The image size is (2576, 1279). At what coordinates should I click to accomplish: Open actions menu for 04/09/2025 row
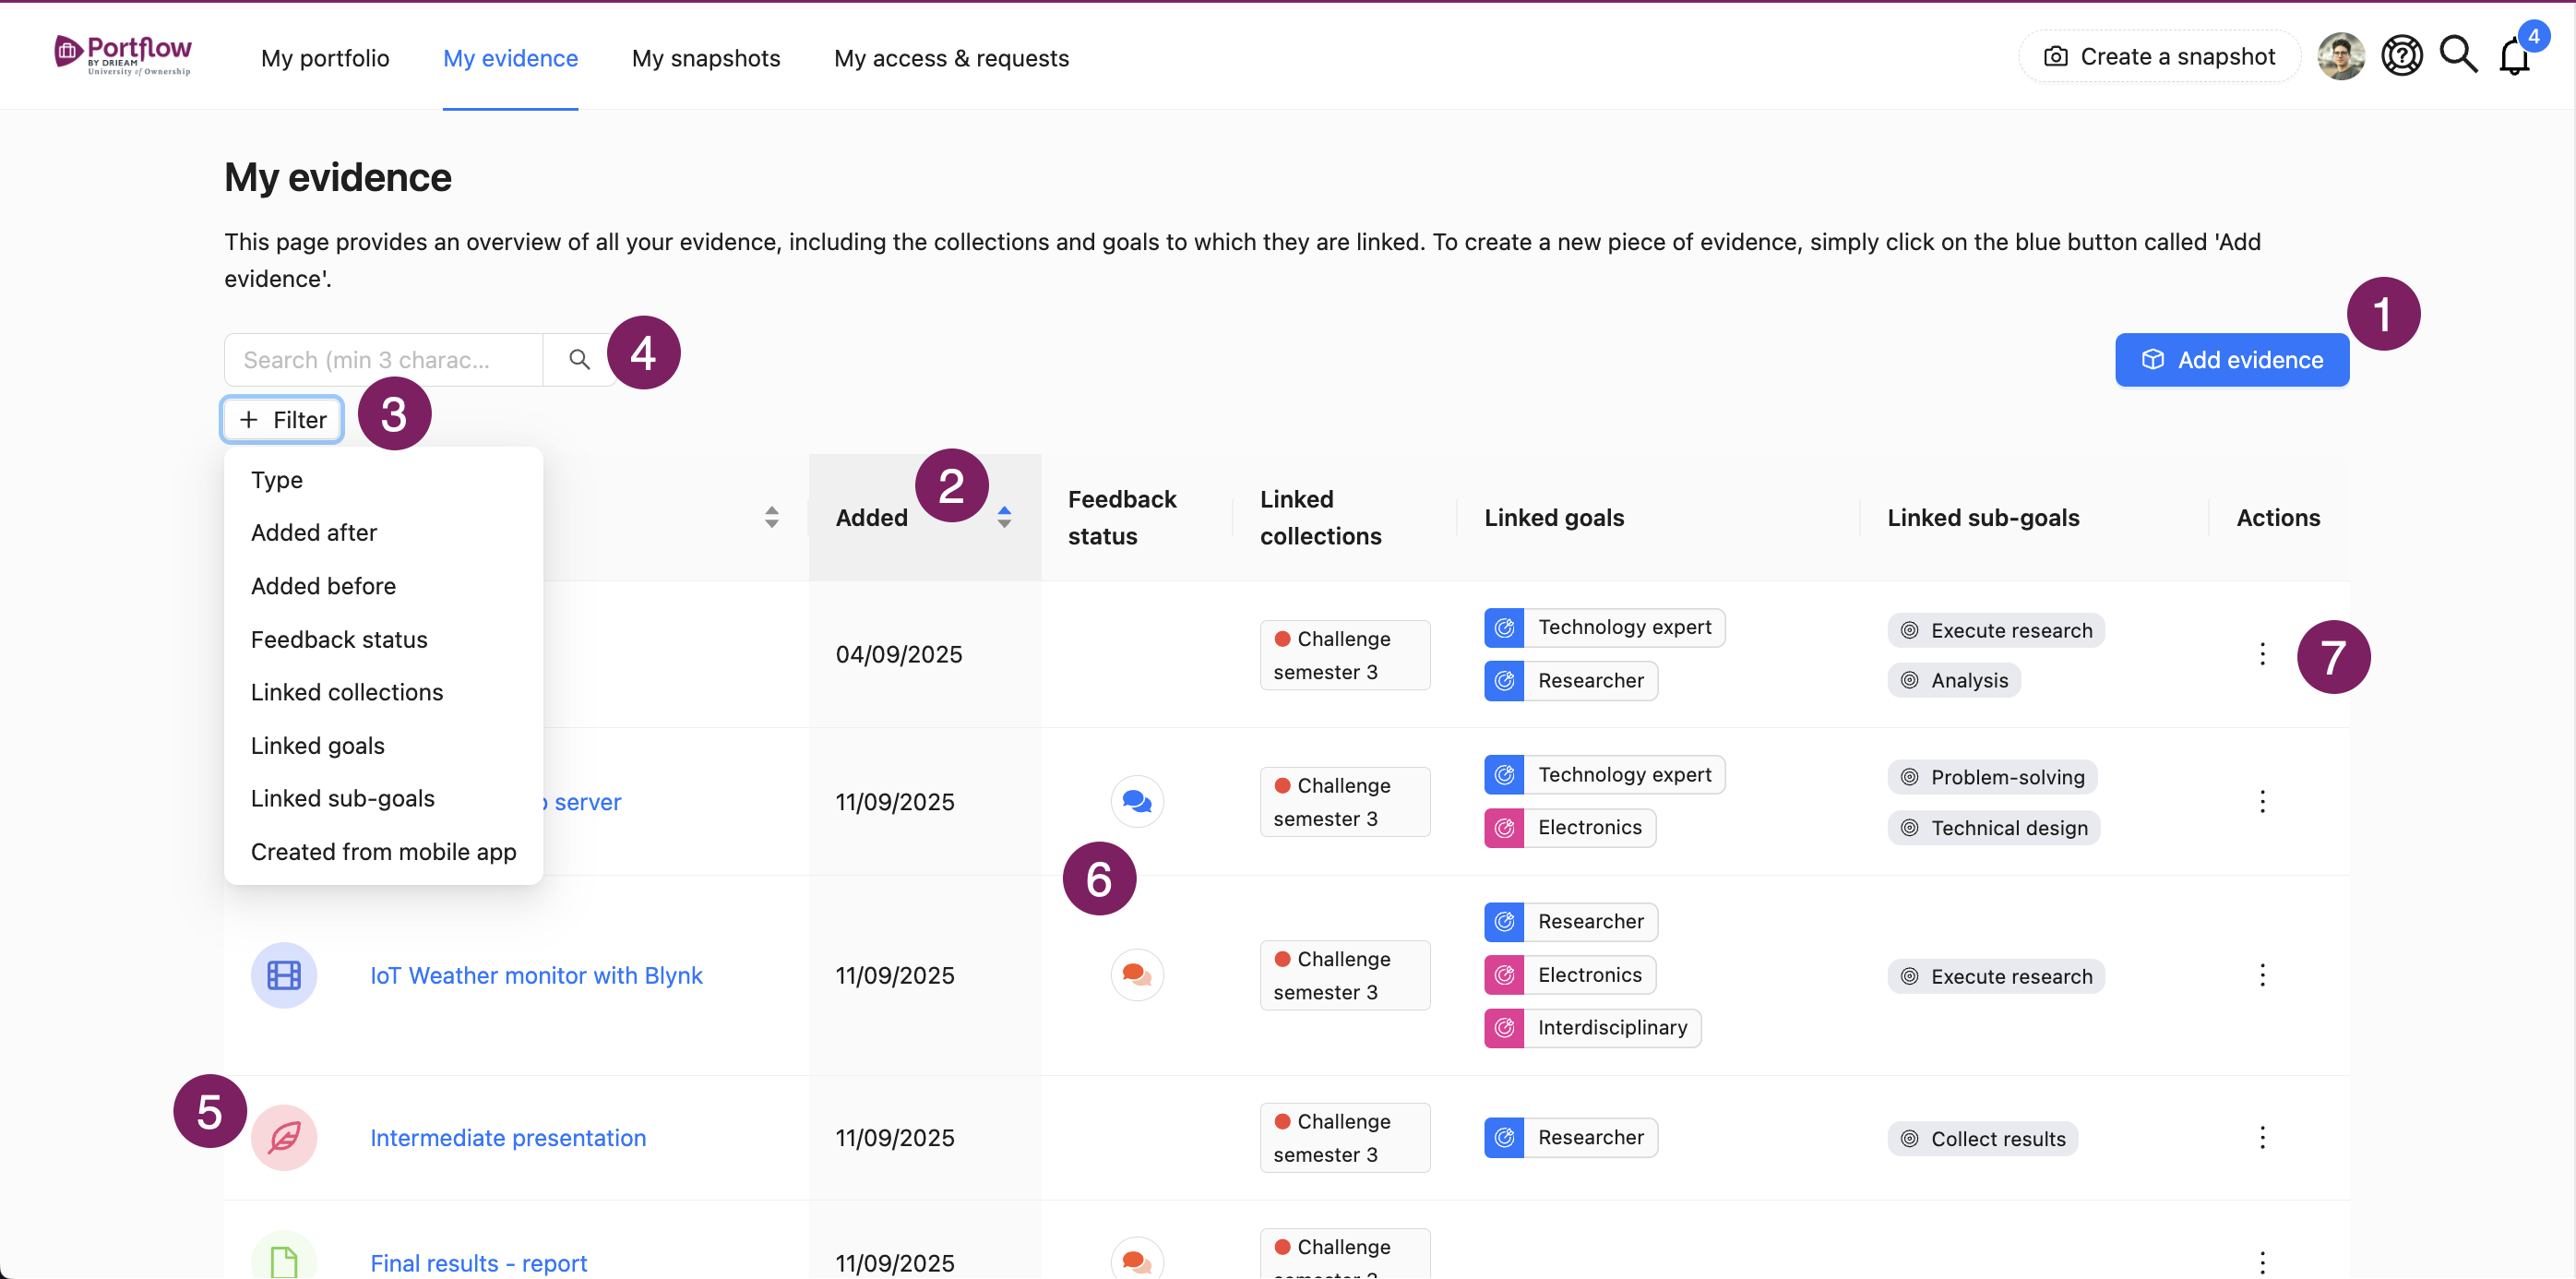tap(2262, 654)
